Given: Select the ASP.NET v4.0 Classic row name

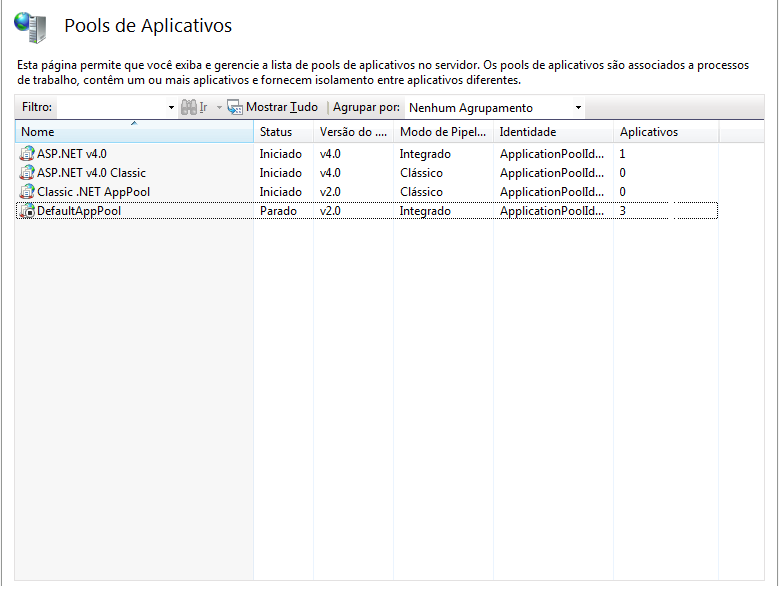Looking at the screenshot, I should pyautogui.click(x=92, y=172).
